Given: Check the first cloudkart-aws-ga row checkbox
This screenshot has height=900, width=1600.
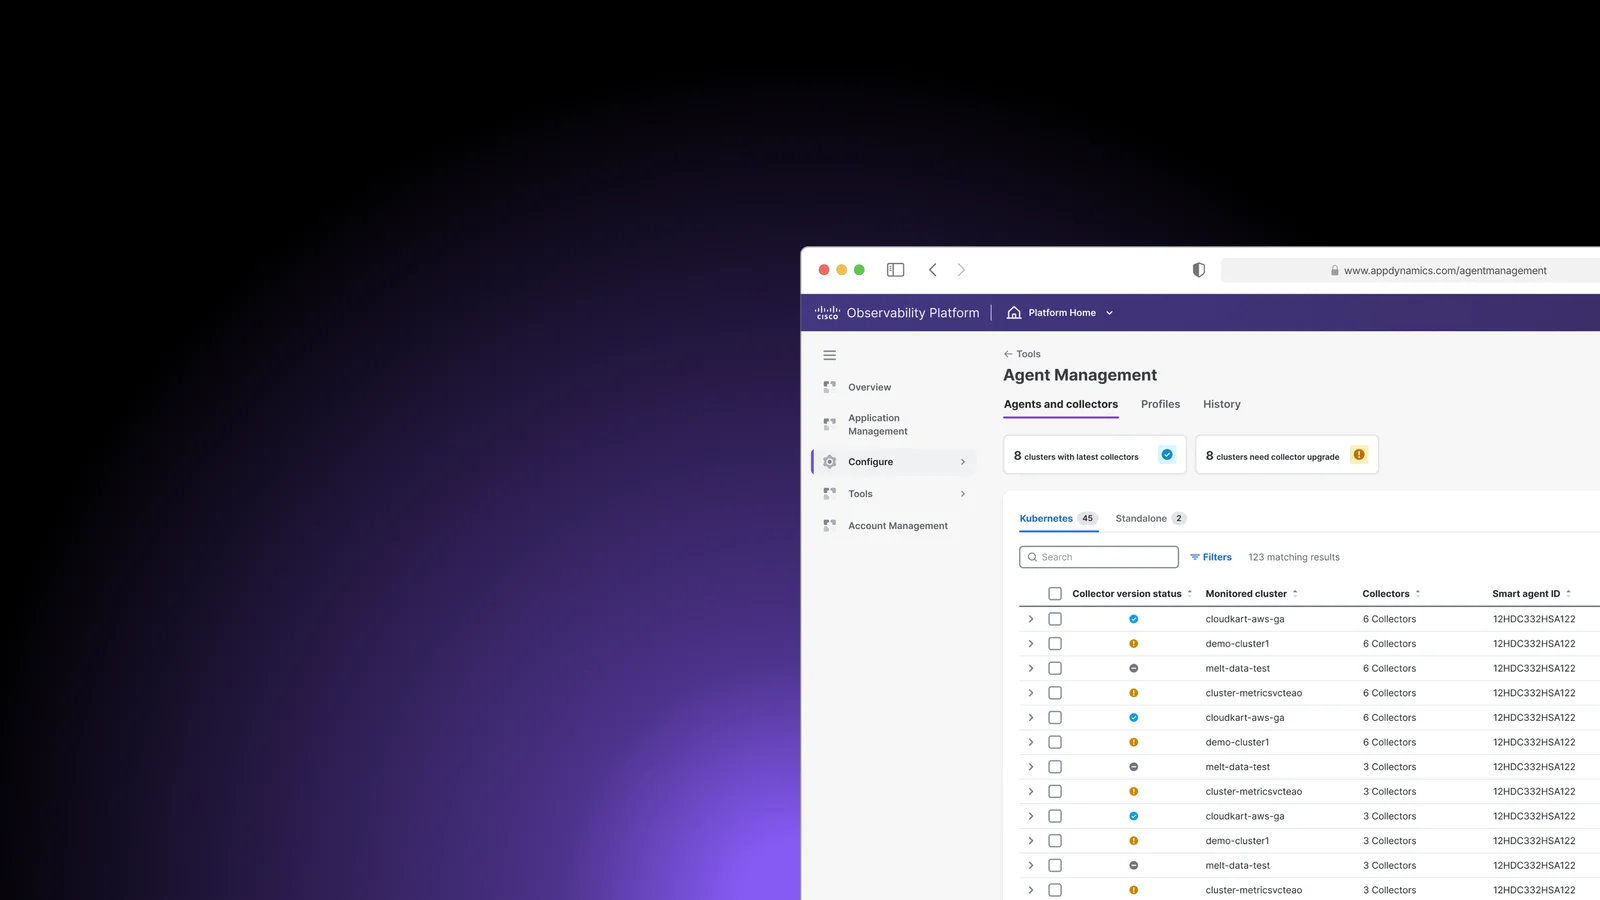Looking at the screenshot, I should [1055, 619].
